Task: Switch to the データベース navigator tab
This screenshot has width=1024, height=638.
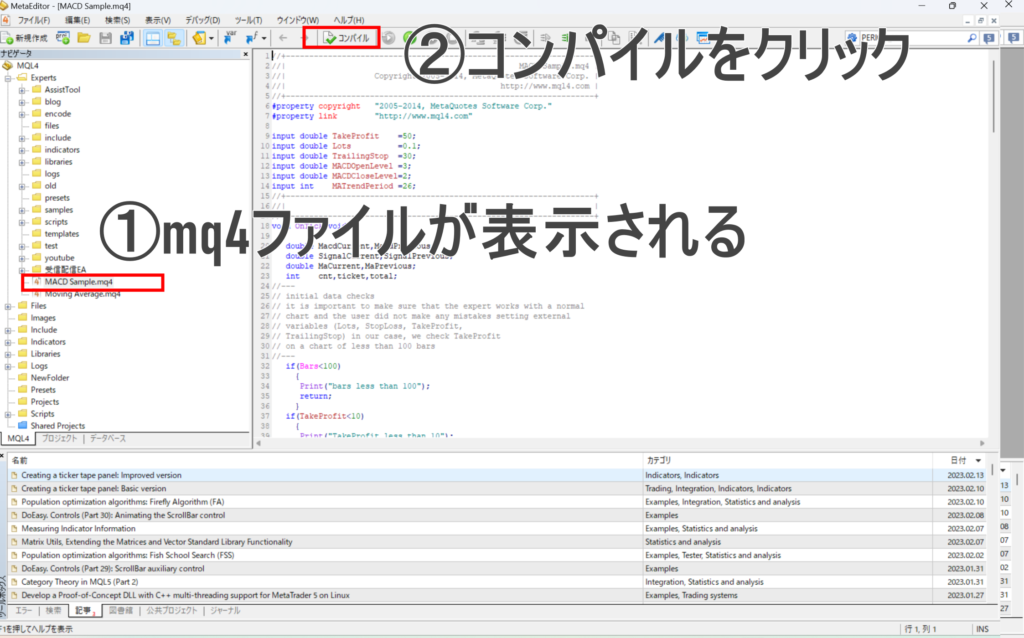Action: (x=108, y=439)
